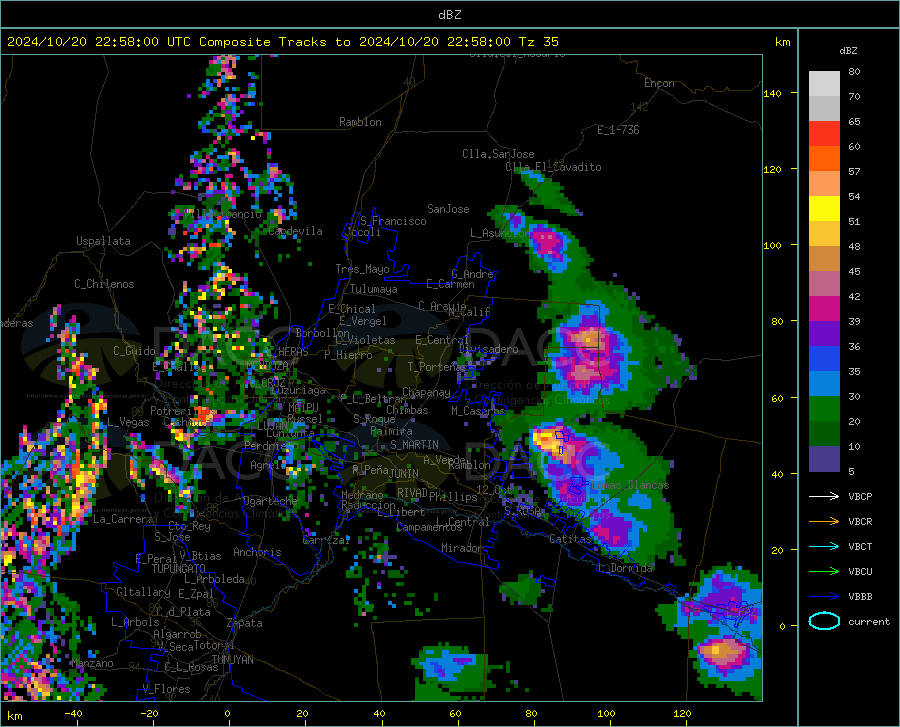
Task: Click the purple 39 dBZ color swatch
Action: [824, 334]
